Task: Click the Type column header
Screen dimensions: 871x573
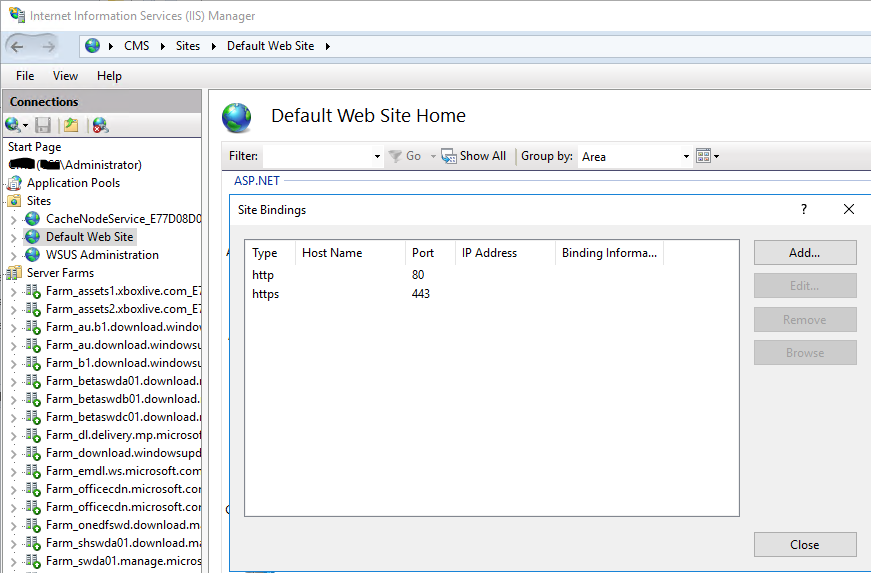Action: (271, 253)
